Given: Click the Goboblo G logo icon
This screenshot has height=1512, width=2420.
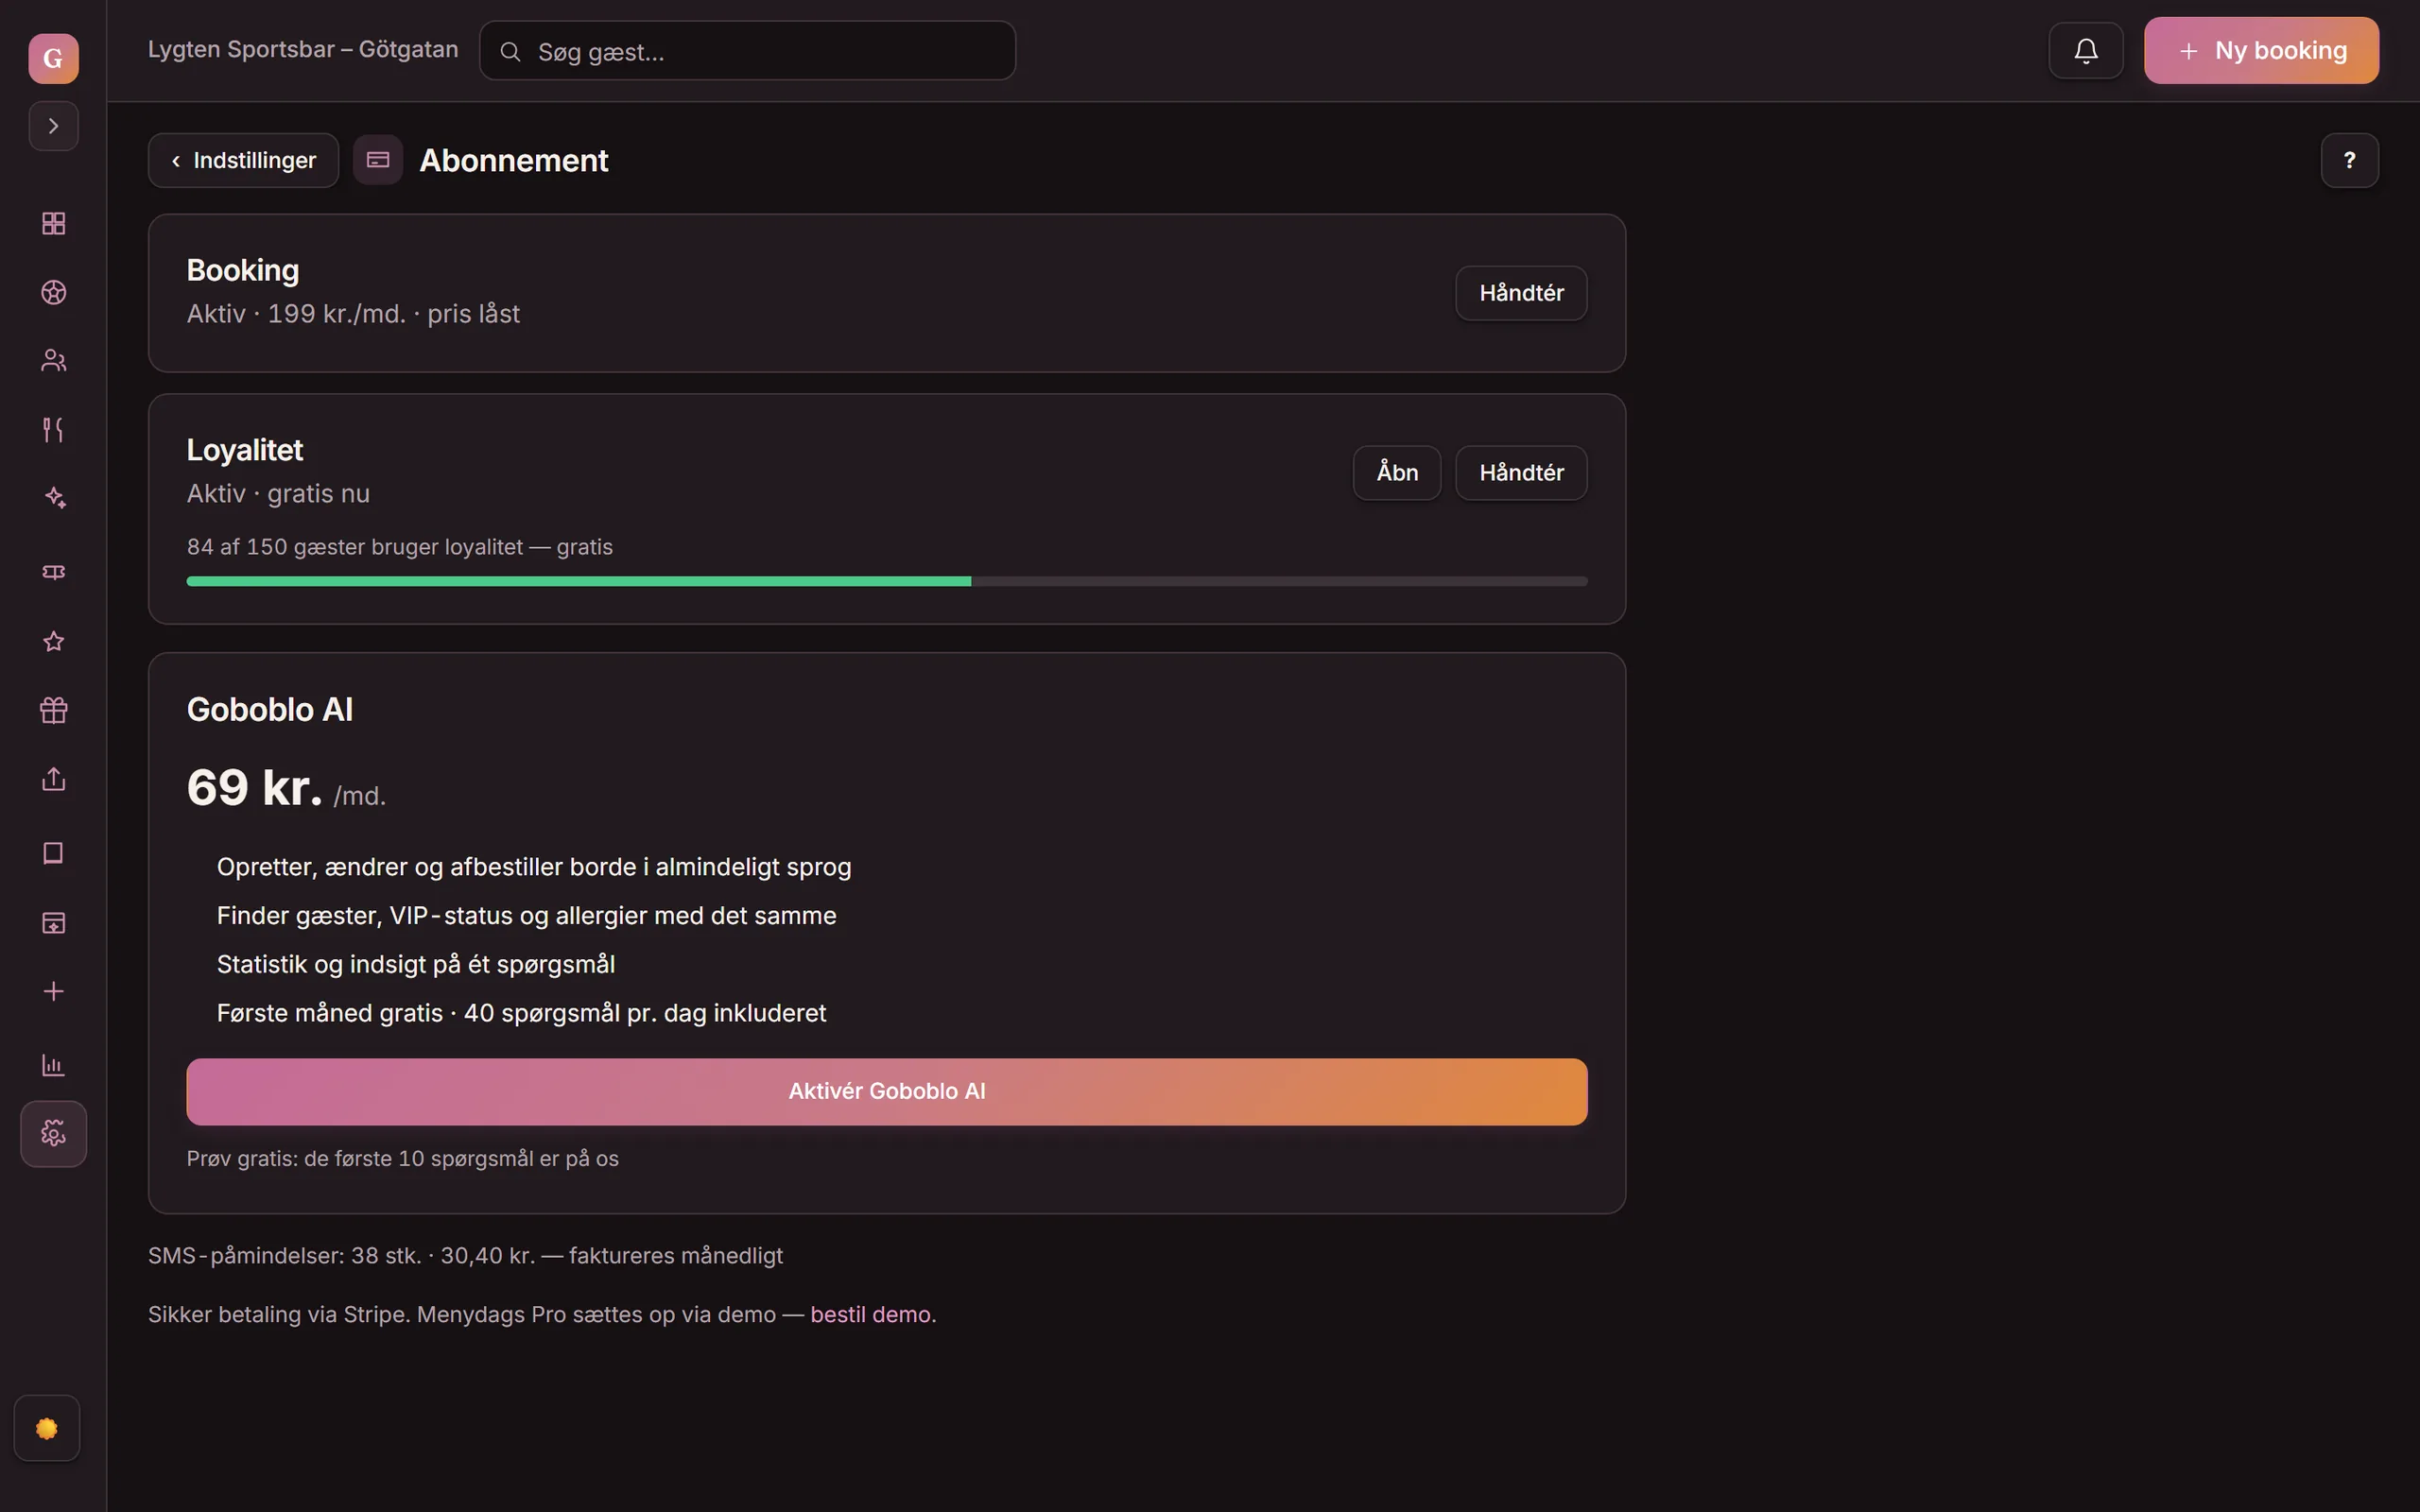Looking at the screenshot, I should [x=53, y=58].
